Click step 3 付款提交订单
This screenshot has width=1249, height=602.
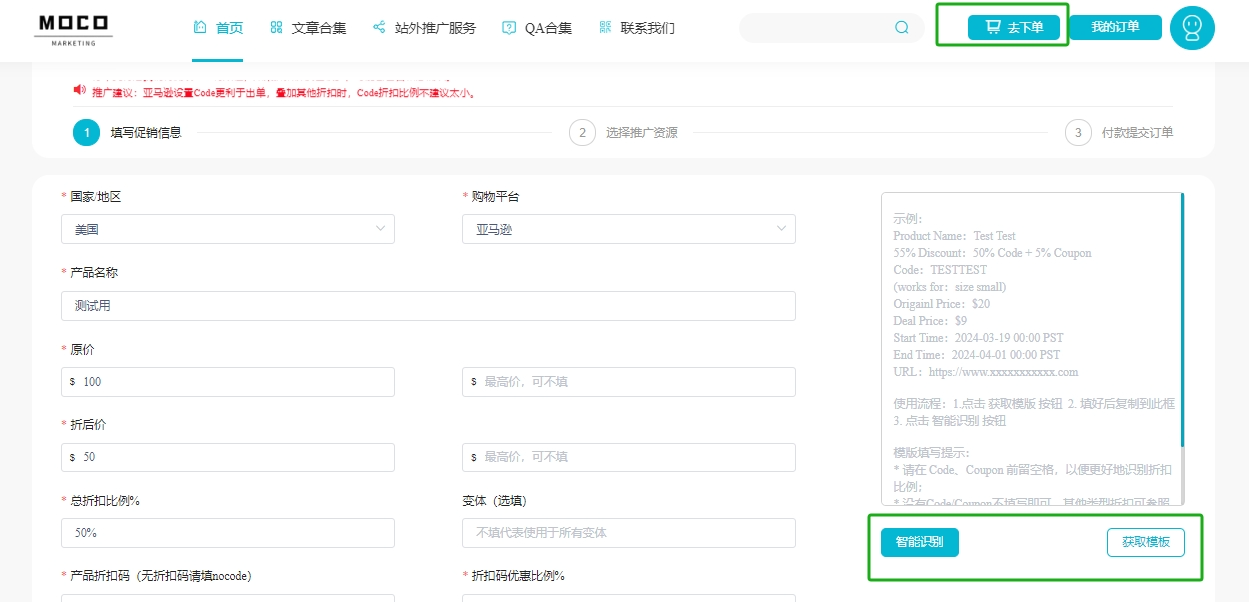pyautogui.click(x=1119, y=132)
